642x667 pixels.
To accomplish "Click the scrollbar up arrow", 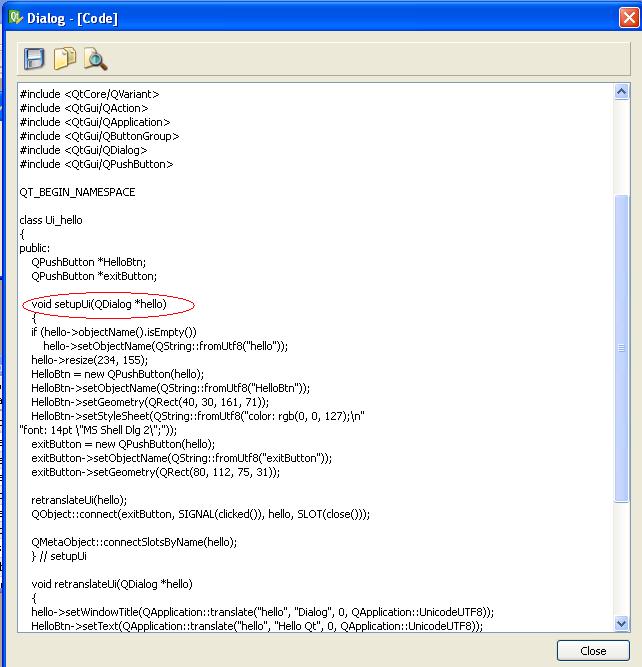I will point(622,91).
